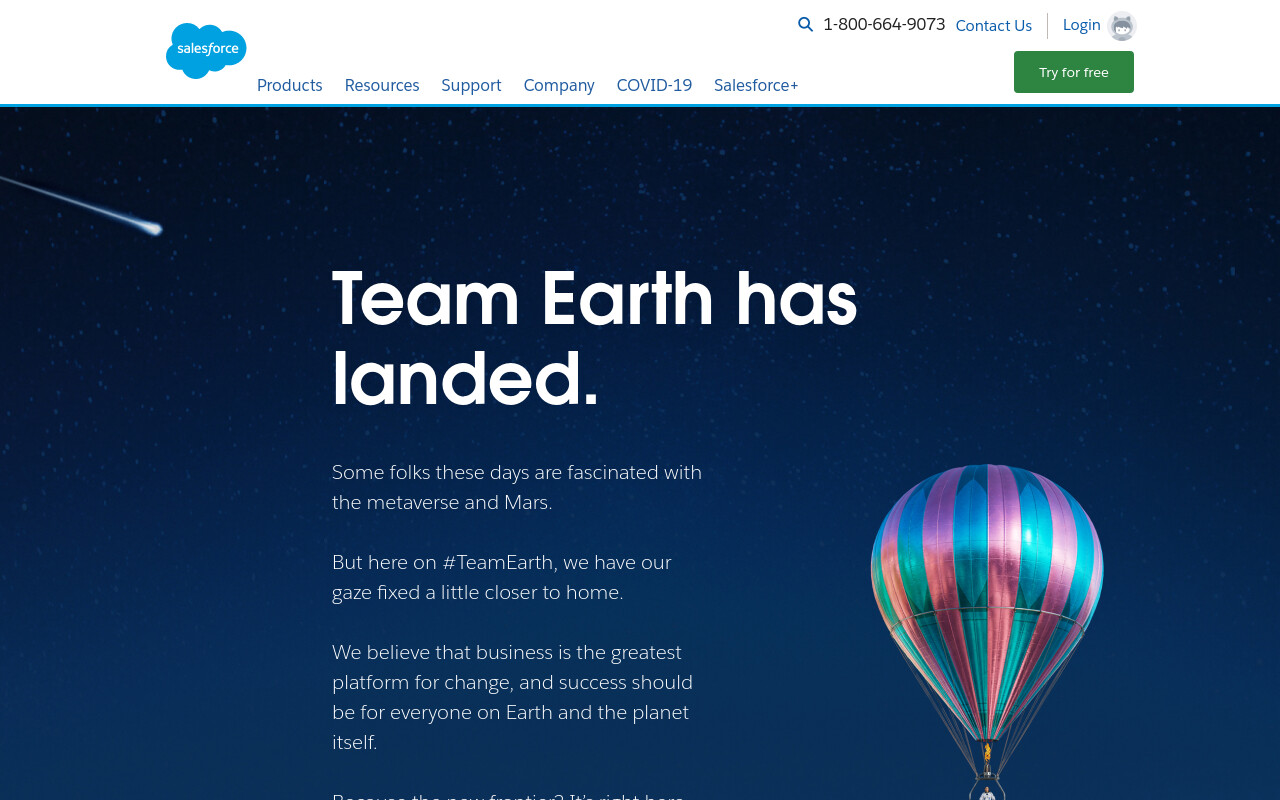The height and width of the screenshot is (800, 1280).
Task: Open the Products menu
Action: coord(290,85)
